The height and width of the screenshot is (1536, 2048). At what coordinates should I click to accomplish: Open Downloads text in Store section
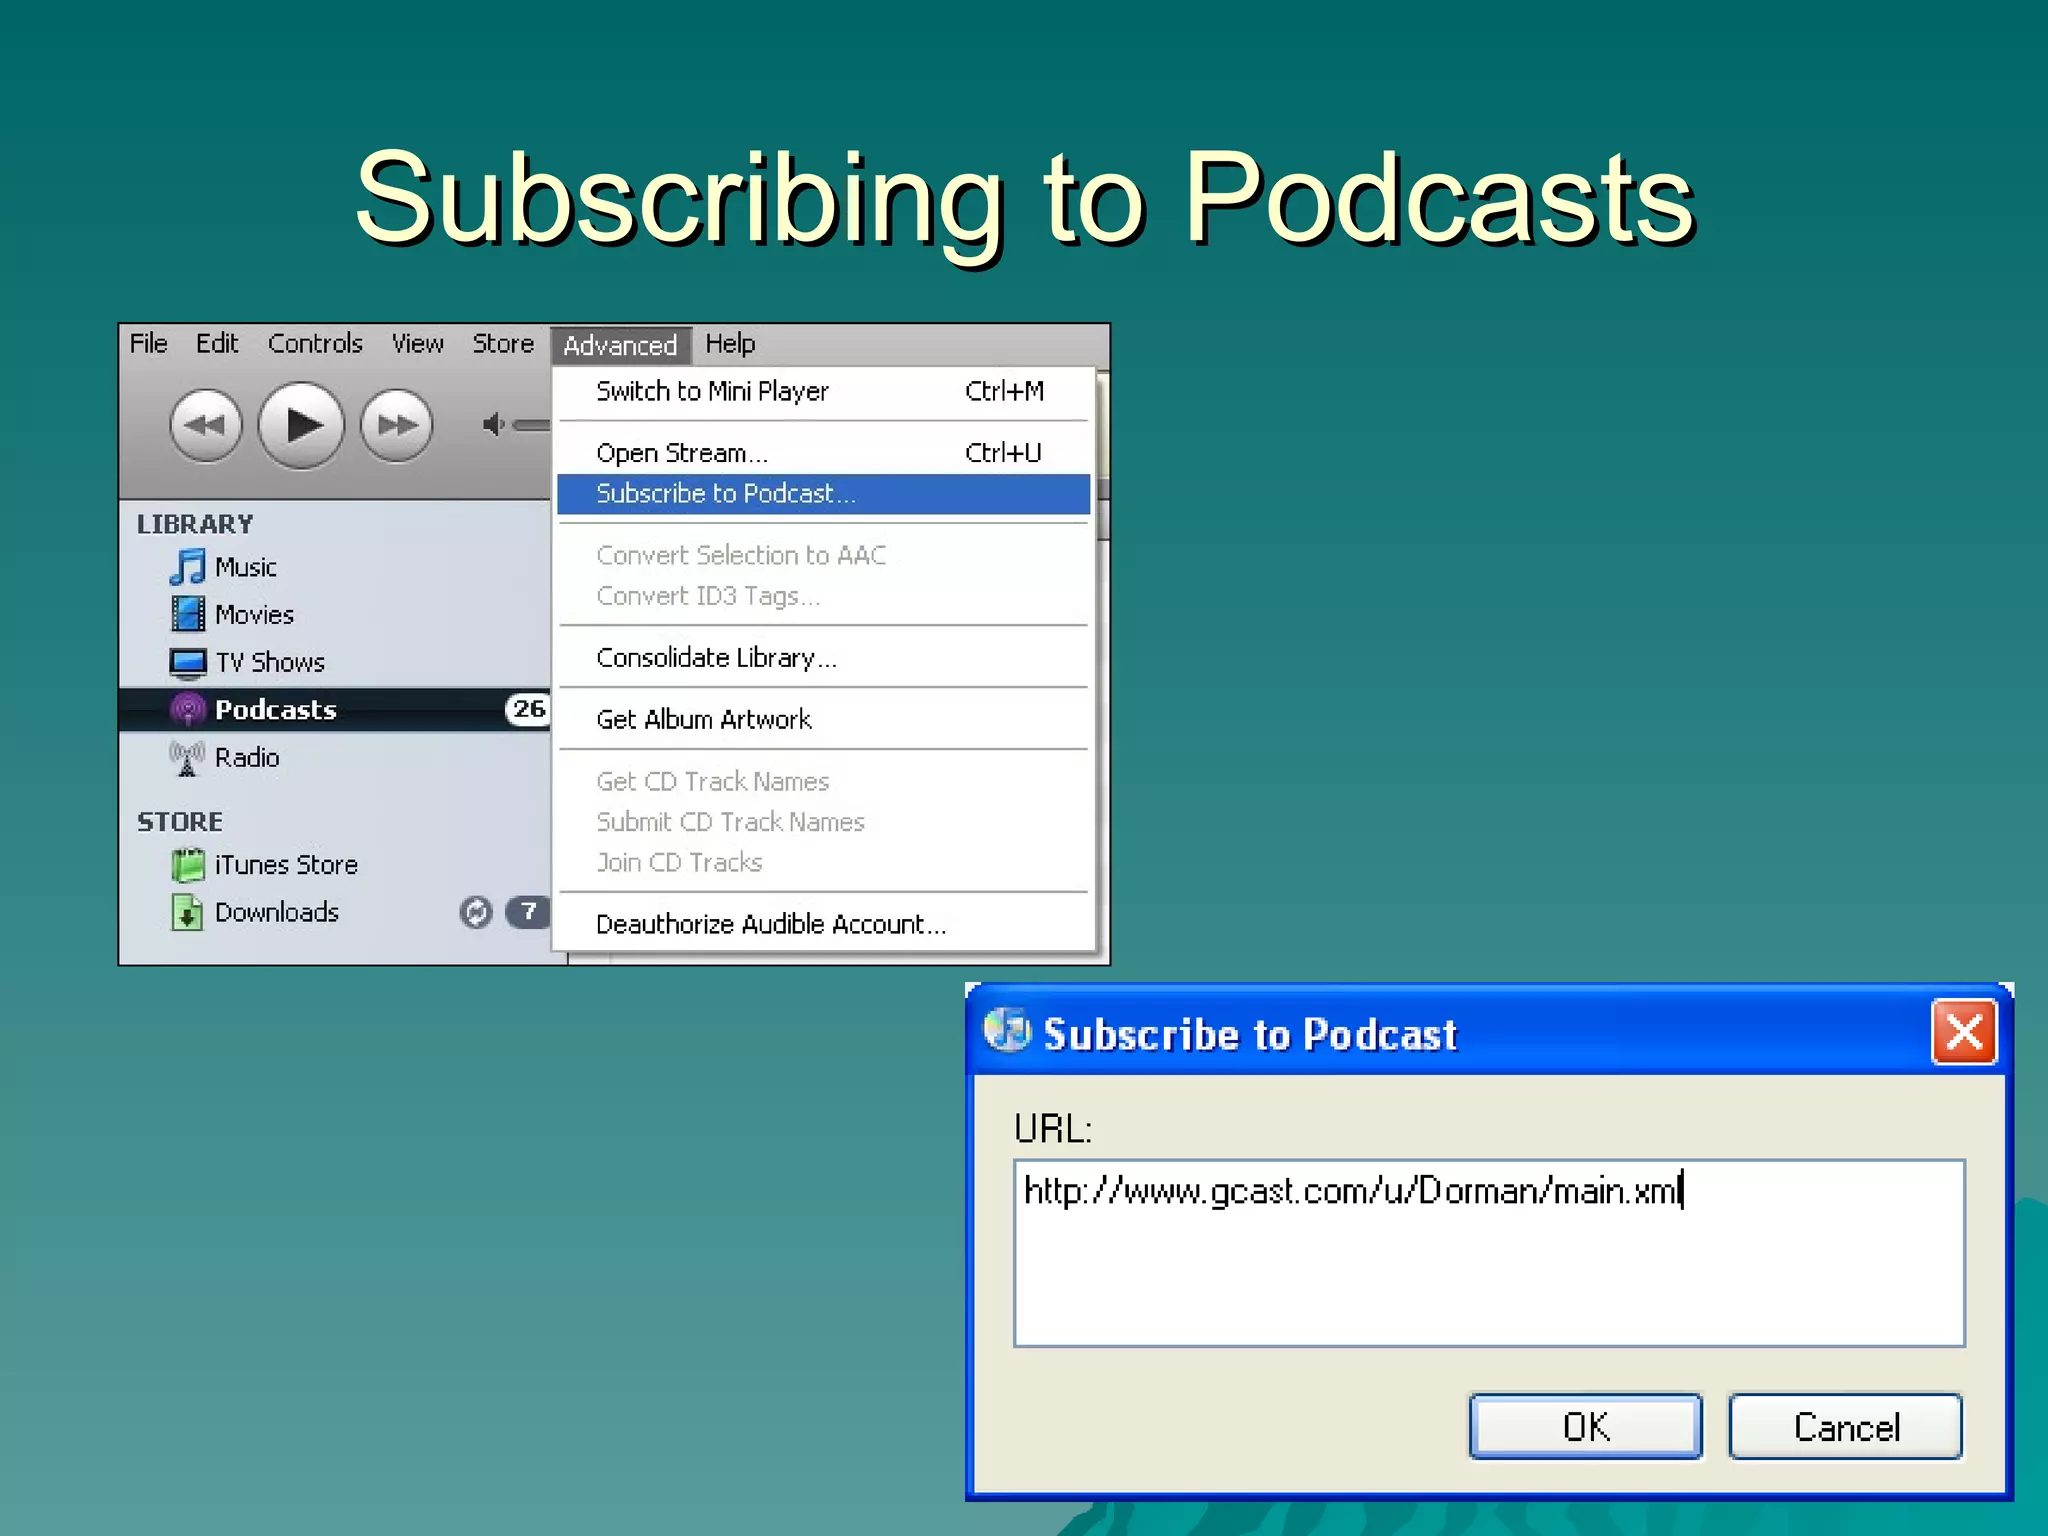coord(277,912)
